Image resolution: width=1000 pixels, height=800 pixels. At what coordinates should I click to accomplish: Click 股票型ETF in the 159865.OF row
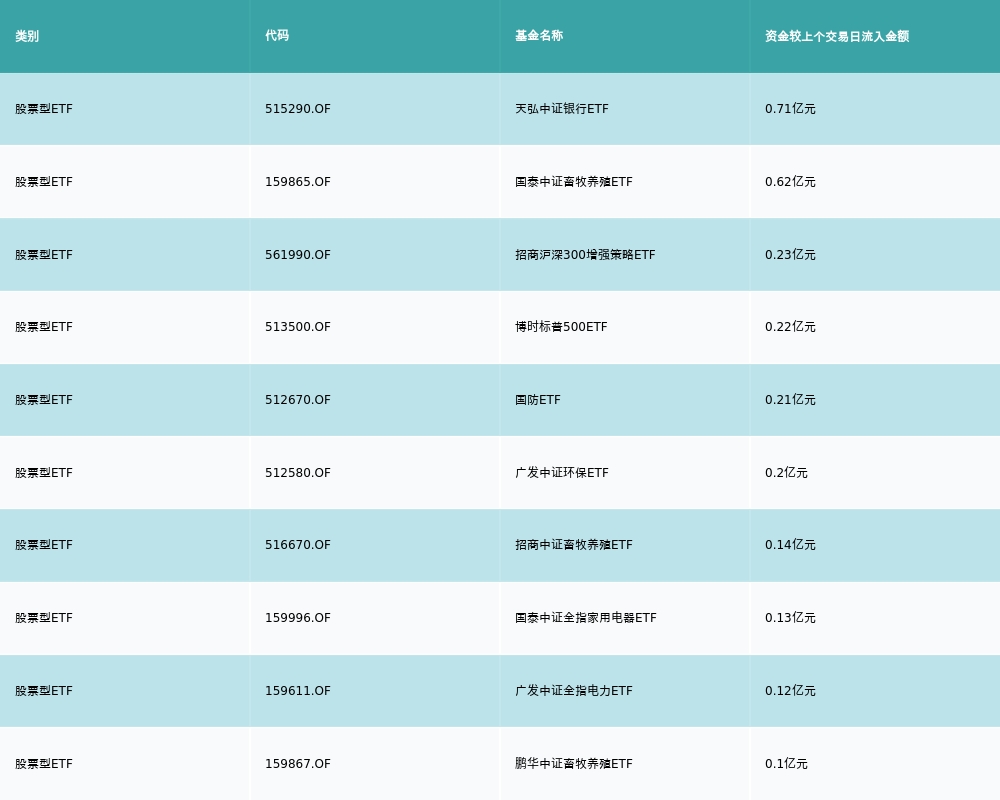(x=44, y=182)
